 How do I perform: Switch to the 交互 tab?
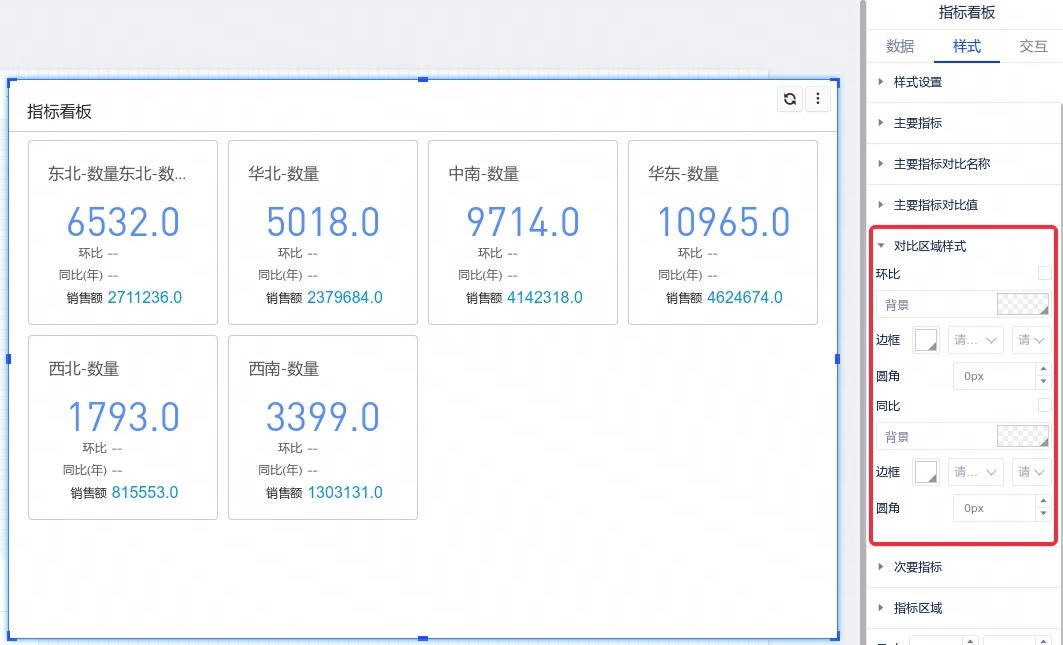[1033, 46]
